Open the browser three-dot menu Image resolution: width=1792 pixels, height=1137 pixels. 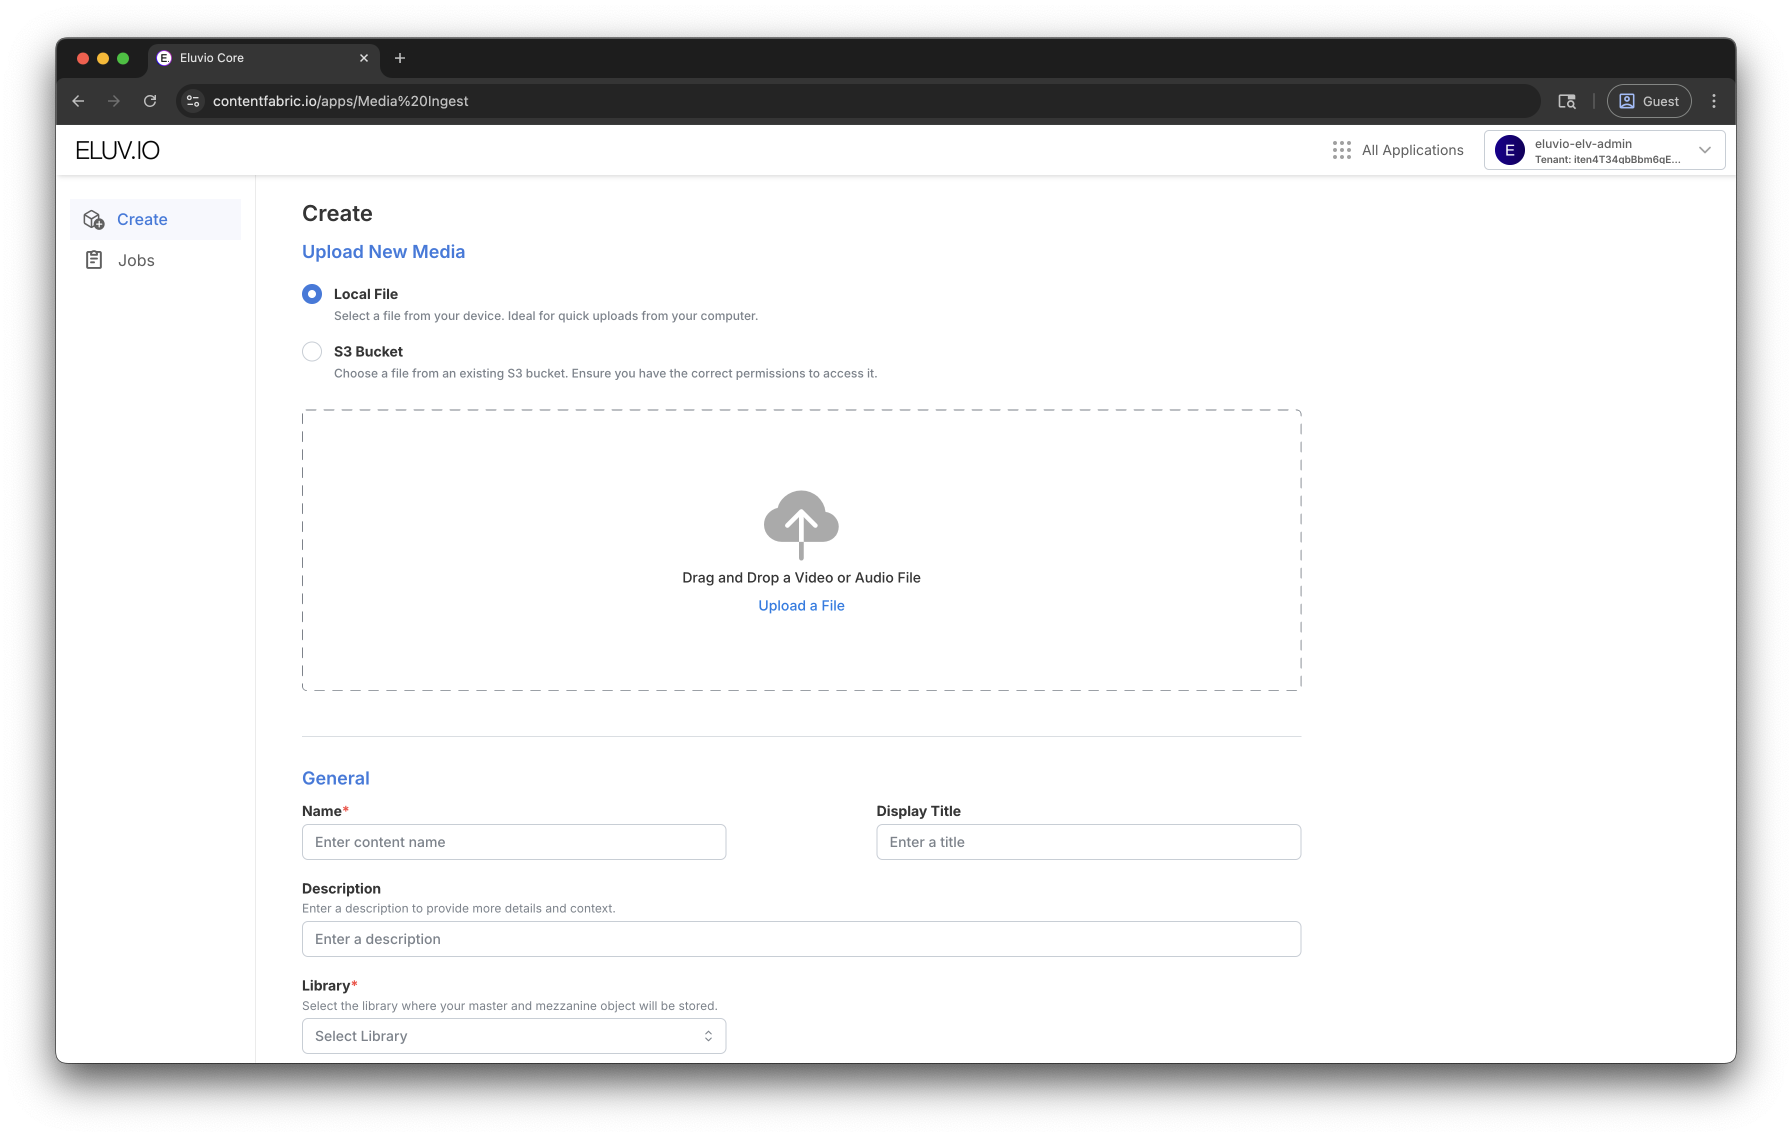click(1714, 101)
